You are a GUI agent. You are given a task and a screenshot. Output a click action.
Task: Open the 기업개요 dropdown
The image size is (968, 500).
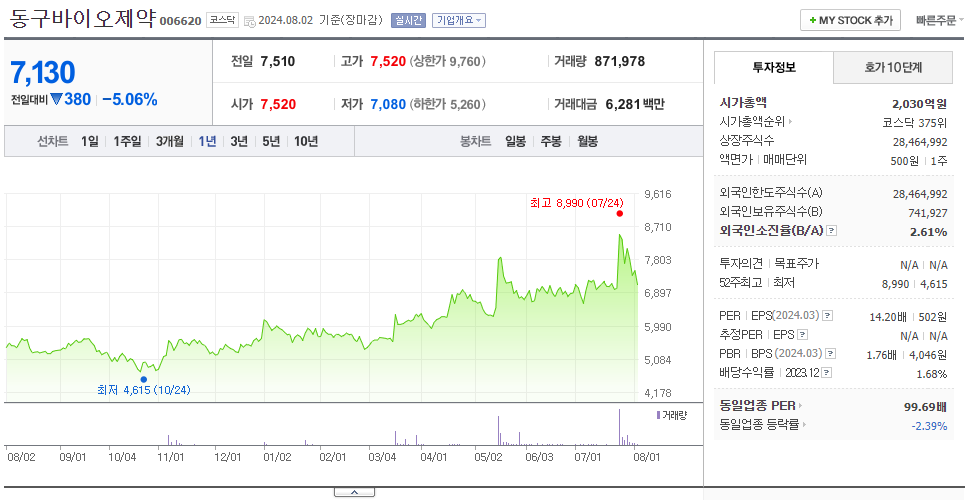[x=459, y=20]
